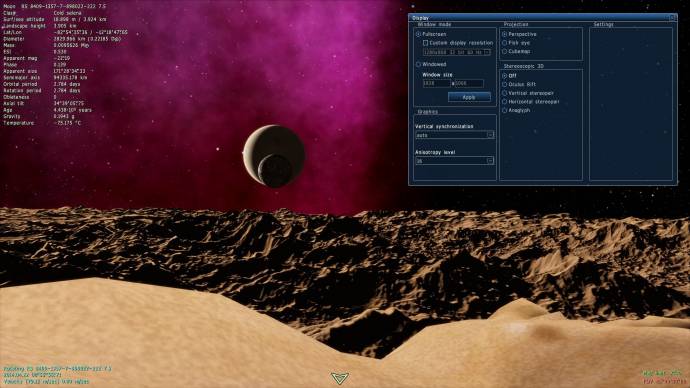Expand the Vertical synchronization dropdown
Image resolution: width=690 pixels, height=388 pixels.
[x=455, y=135]
